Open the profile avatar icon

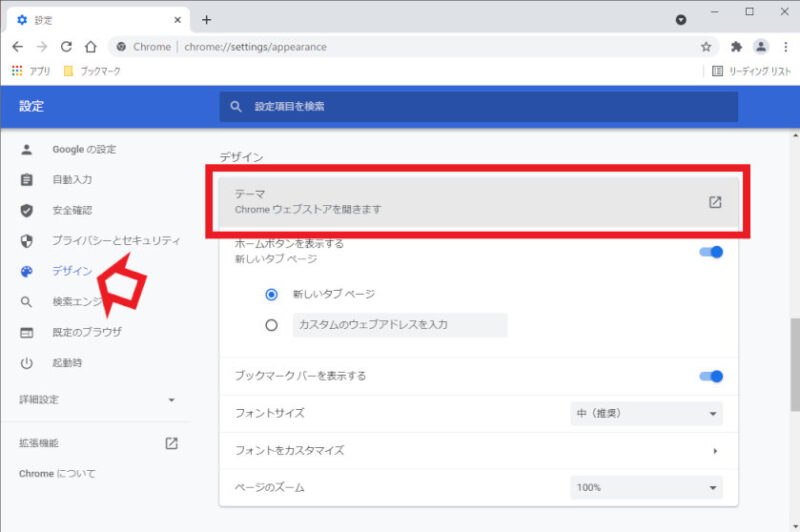pyautogui.click(x=761, y=47)
